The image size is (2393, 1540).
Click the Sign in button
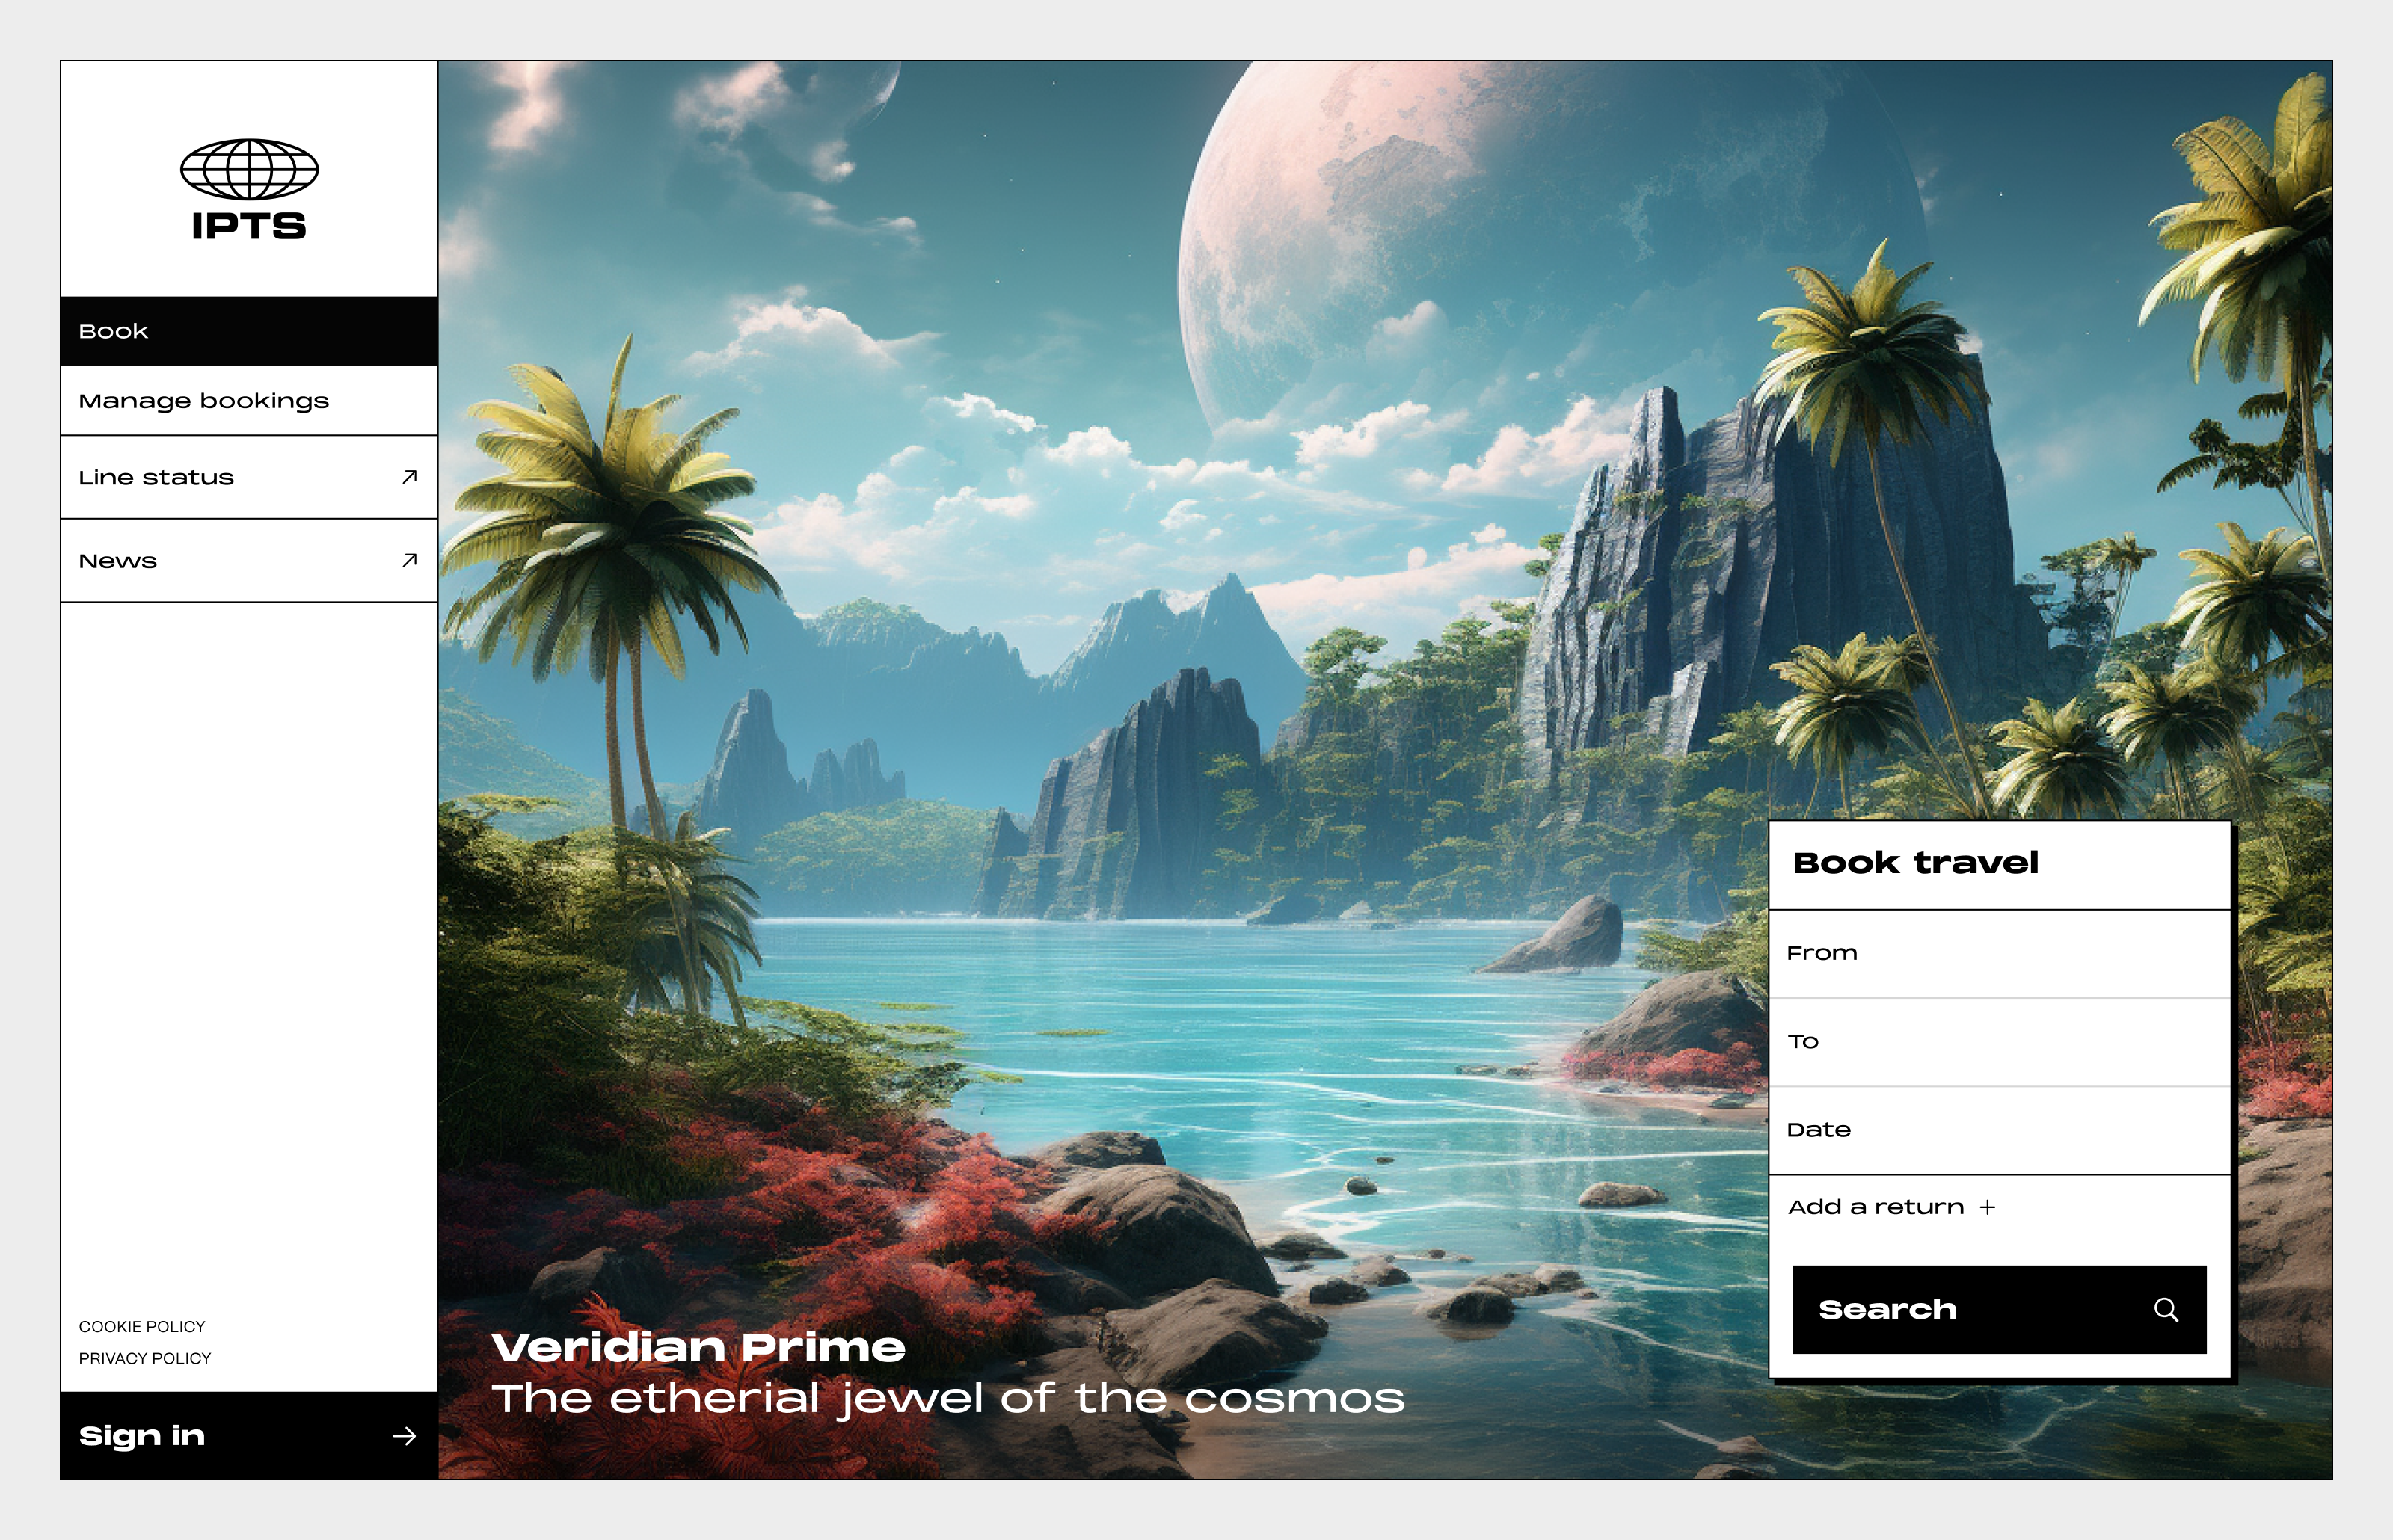pyautogui.click(x=249, y=1436)
